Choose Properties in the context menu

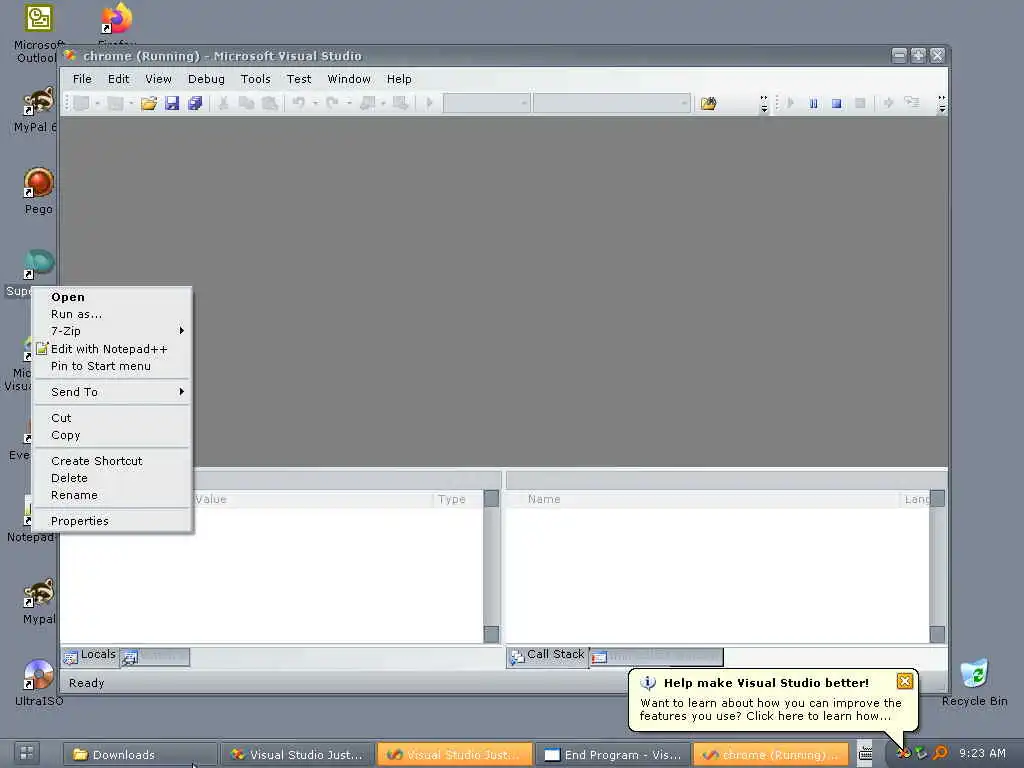click(112, 521)
